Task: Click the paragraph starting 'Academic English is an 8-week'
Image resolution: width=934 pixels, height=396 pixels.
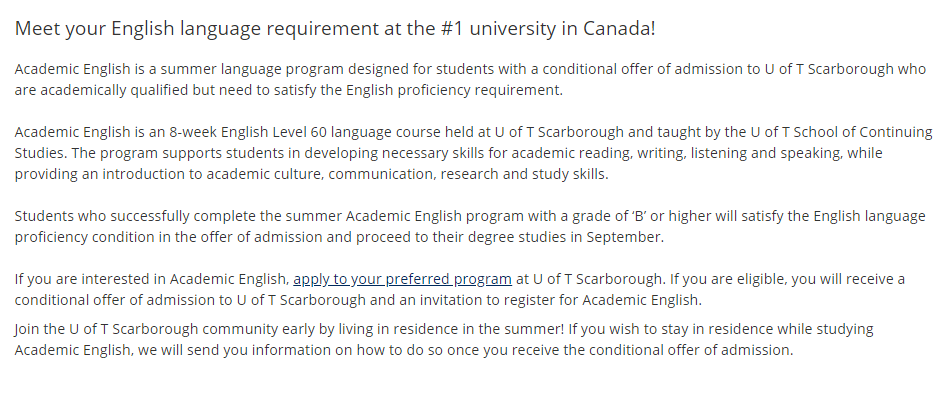Action: click(x=474, y=153)
